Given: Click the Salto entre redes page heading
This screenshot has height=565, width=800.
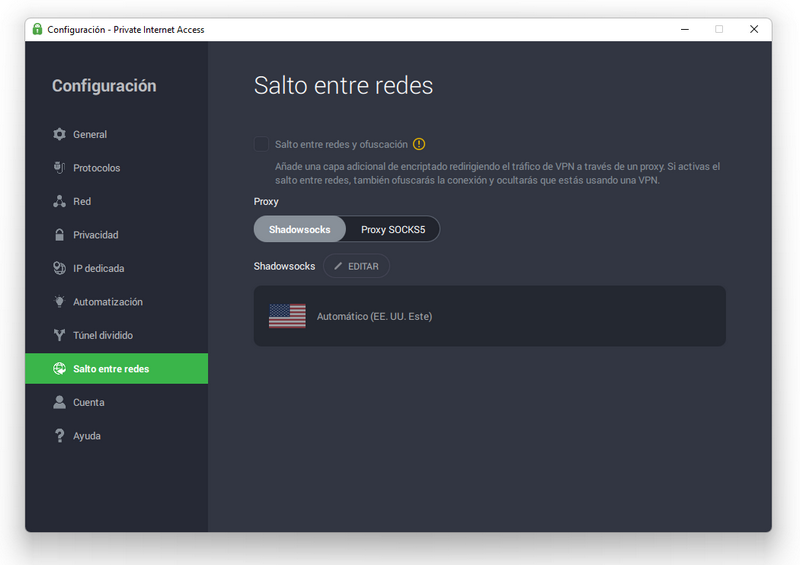Looking at the screenshot, I should click(343, 85).
